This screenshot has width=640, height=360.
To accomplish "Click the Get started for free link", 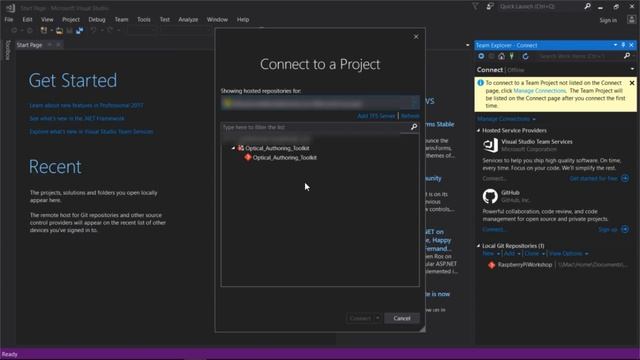I will [593, 178].
